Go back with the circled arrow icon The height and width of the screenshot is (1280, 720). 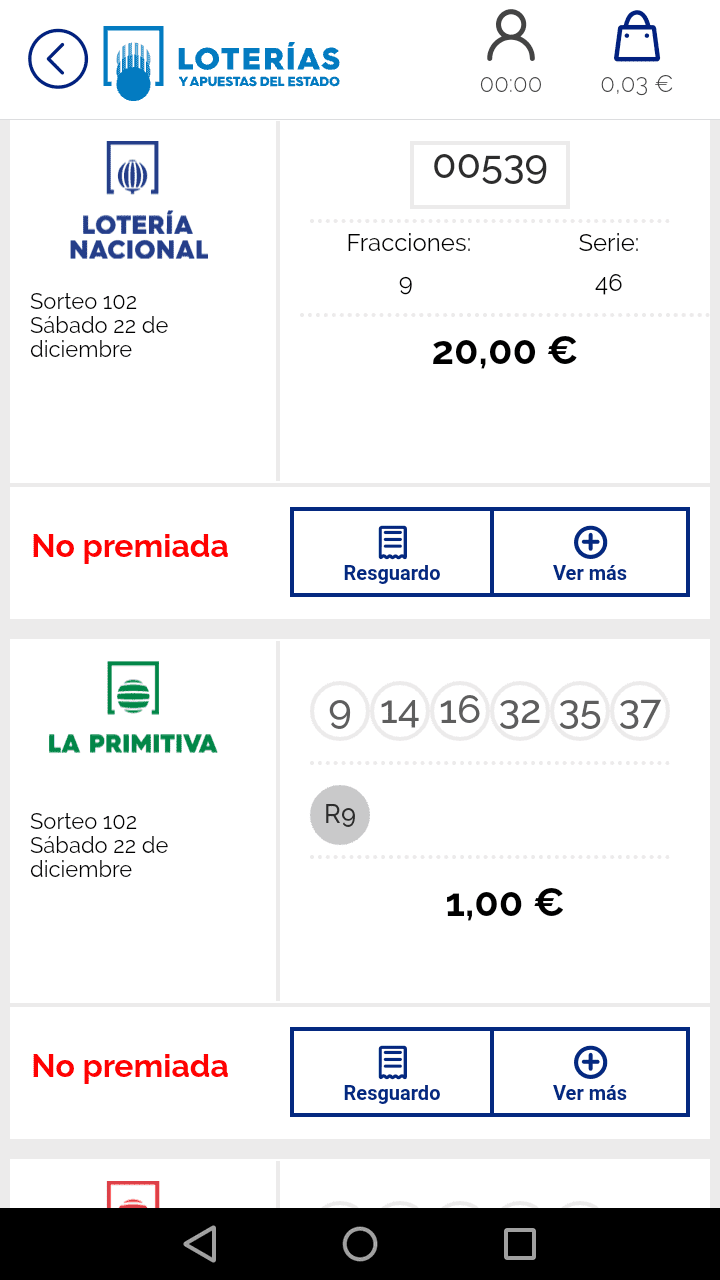click(x=58, y=59)
